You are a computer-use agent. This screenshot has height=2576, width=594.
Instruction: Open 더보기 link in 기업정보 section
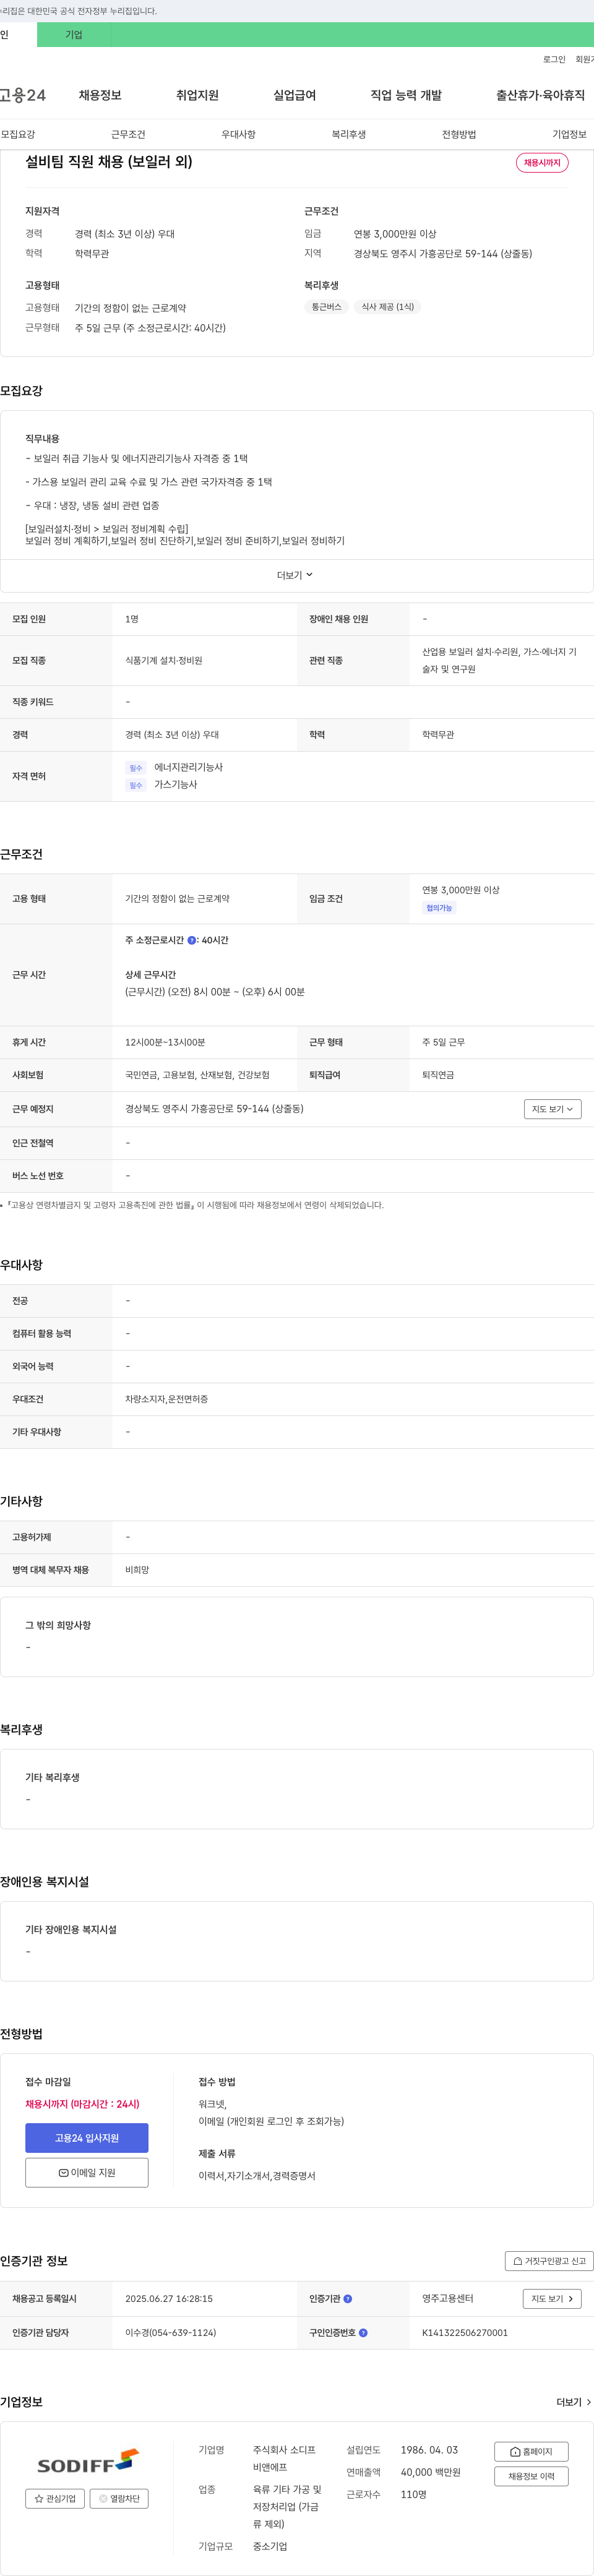(574, 2402)
